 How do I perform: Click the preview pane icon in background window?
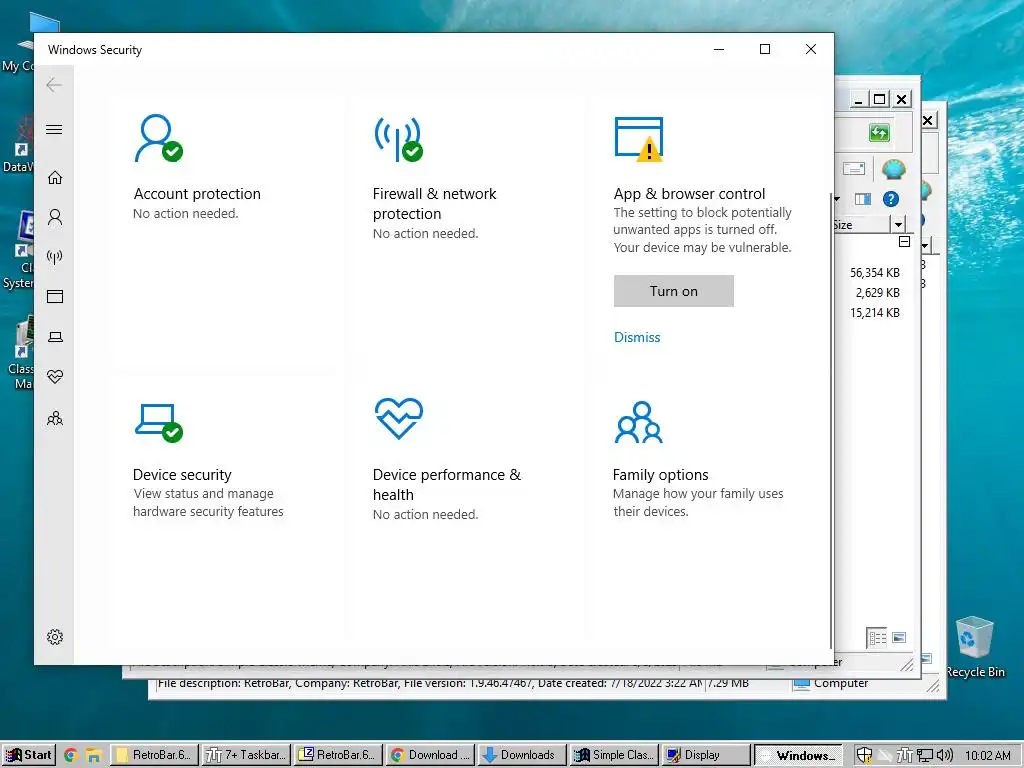pyautogui.click(x=863, y=199)
